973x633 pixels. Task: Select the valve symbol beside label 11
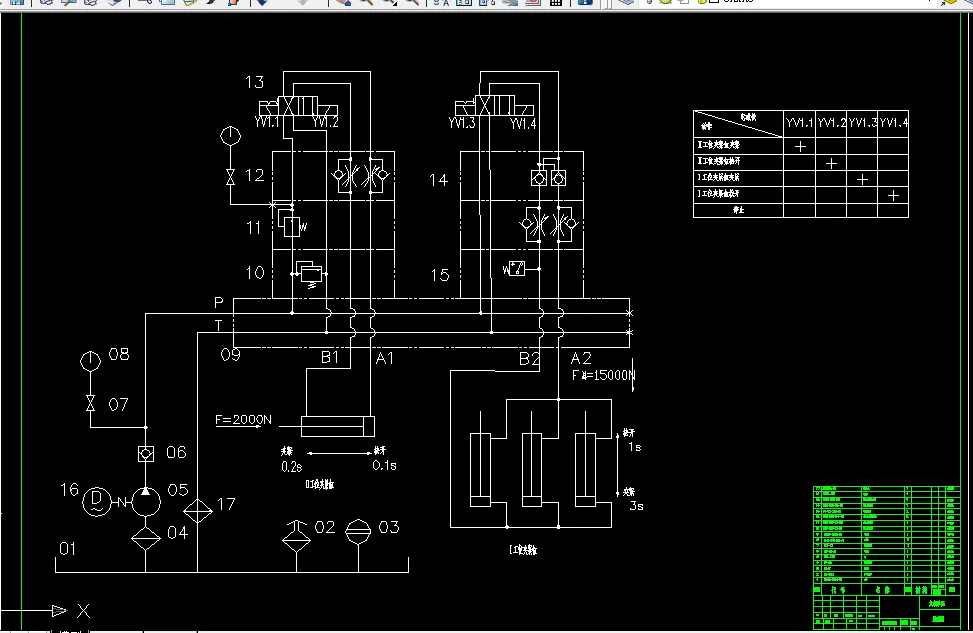(x=291, y=222)
